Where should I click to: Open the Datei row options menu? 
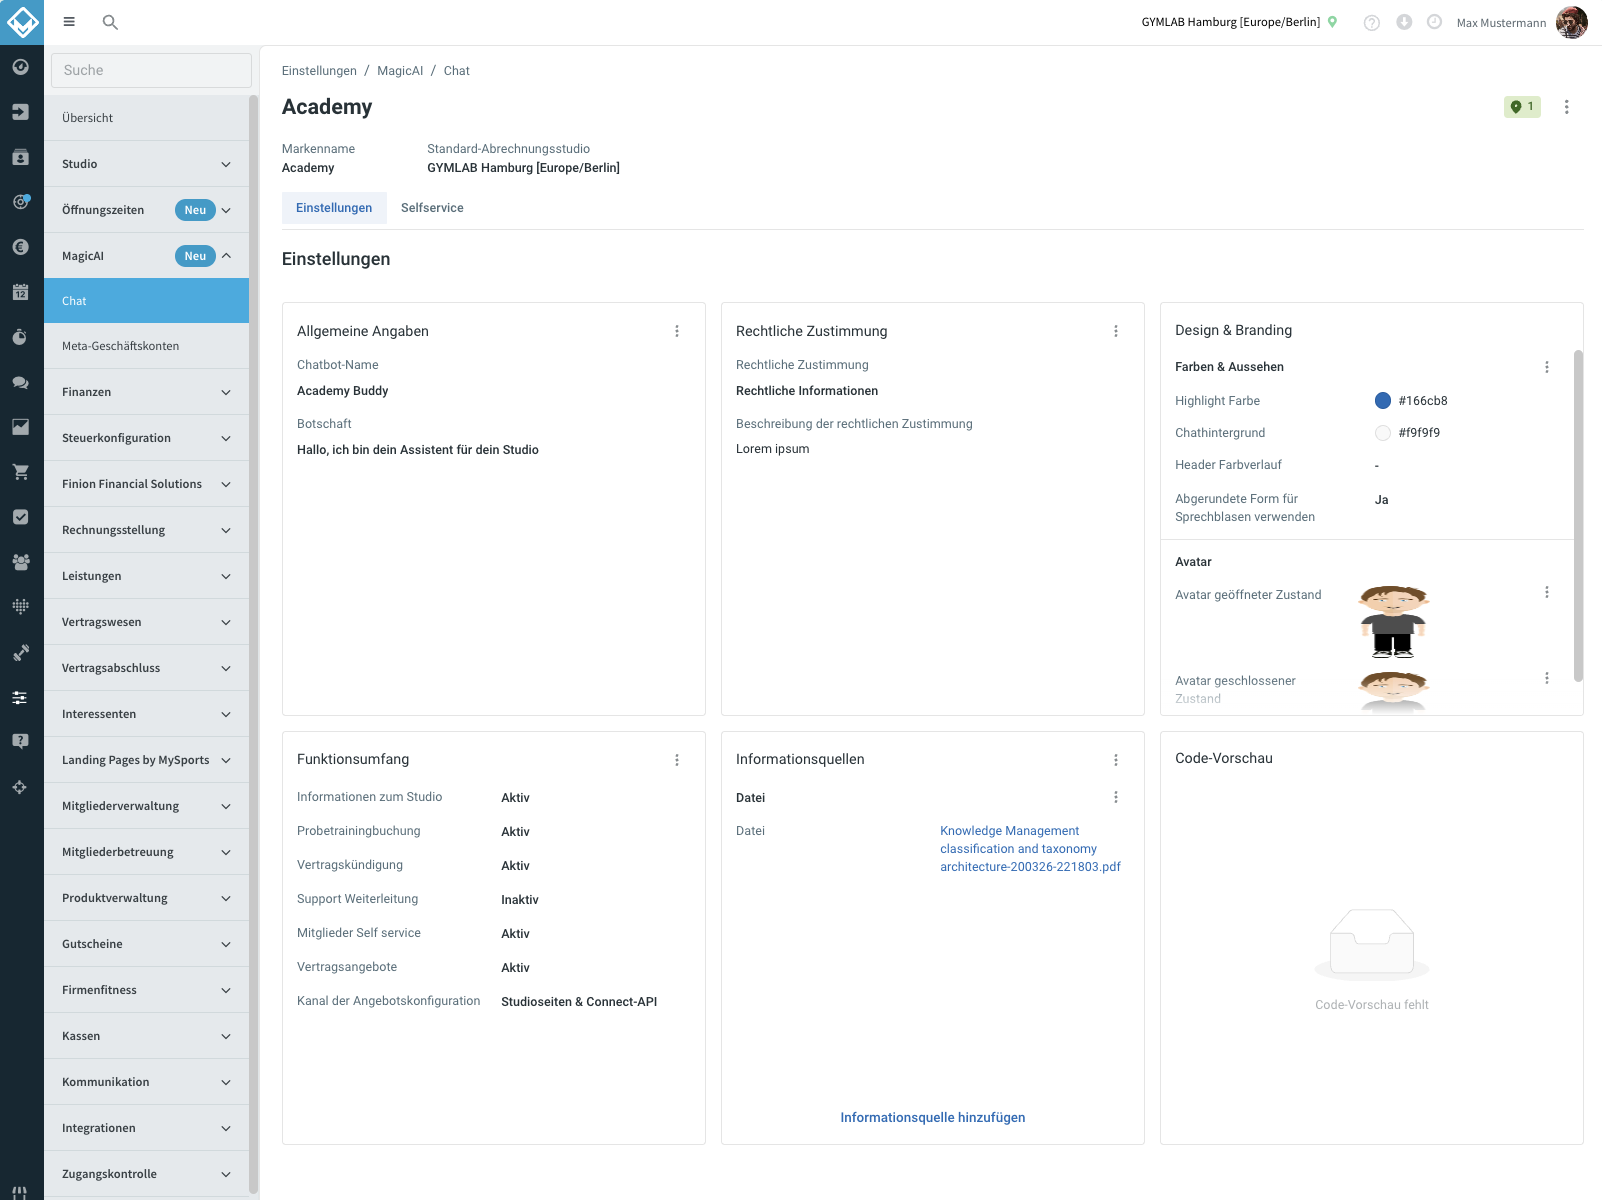click(x=1116, y=797)
